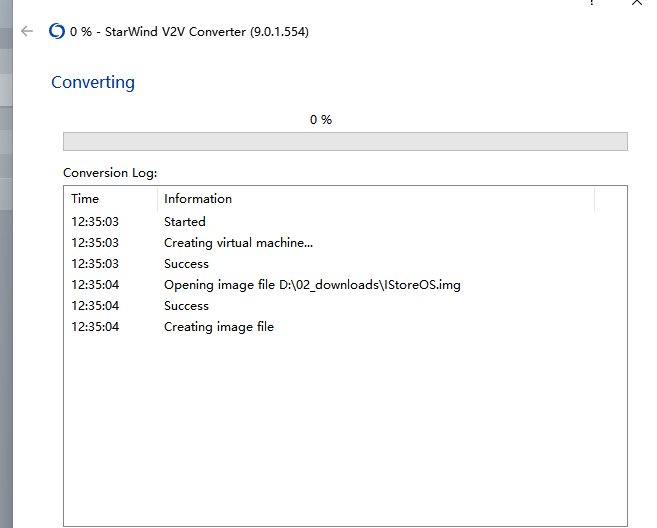The height and width of the screenshot is (528, 657).
Task: Select the first Success log entry
Action: [x=186, y=264]
